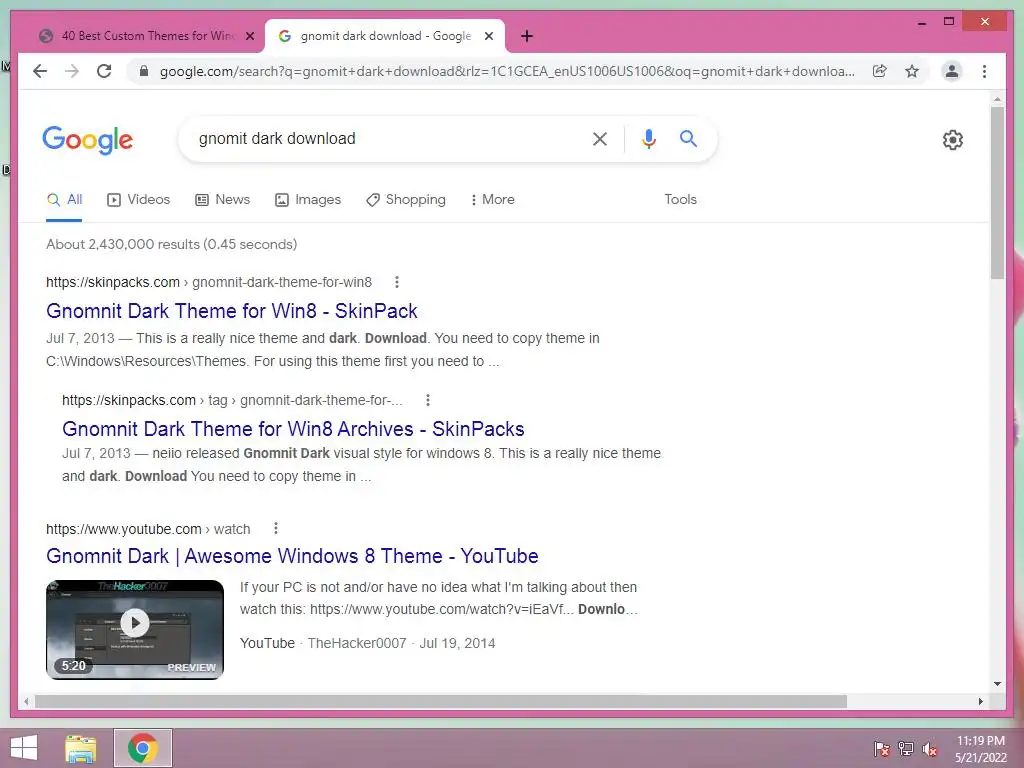Open Google quick settings gear
1024x768 pixels.
click(x=953, y=140)
